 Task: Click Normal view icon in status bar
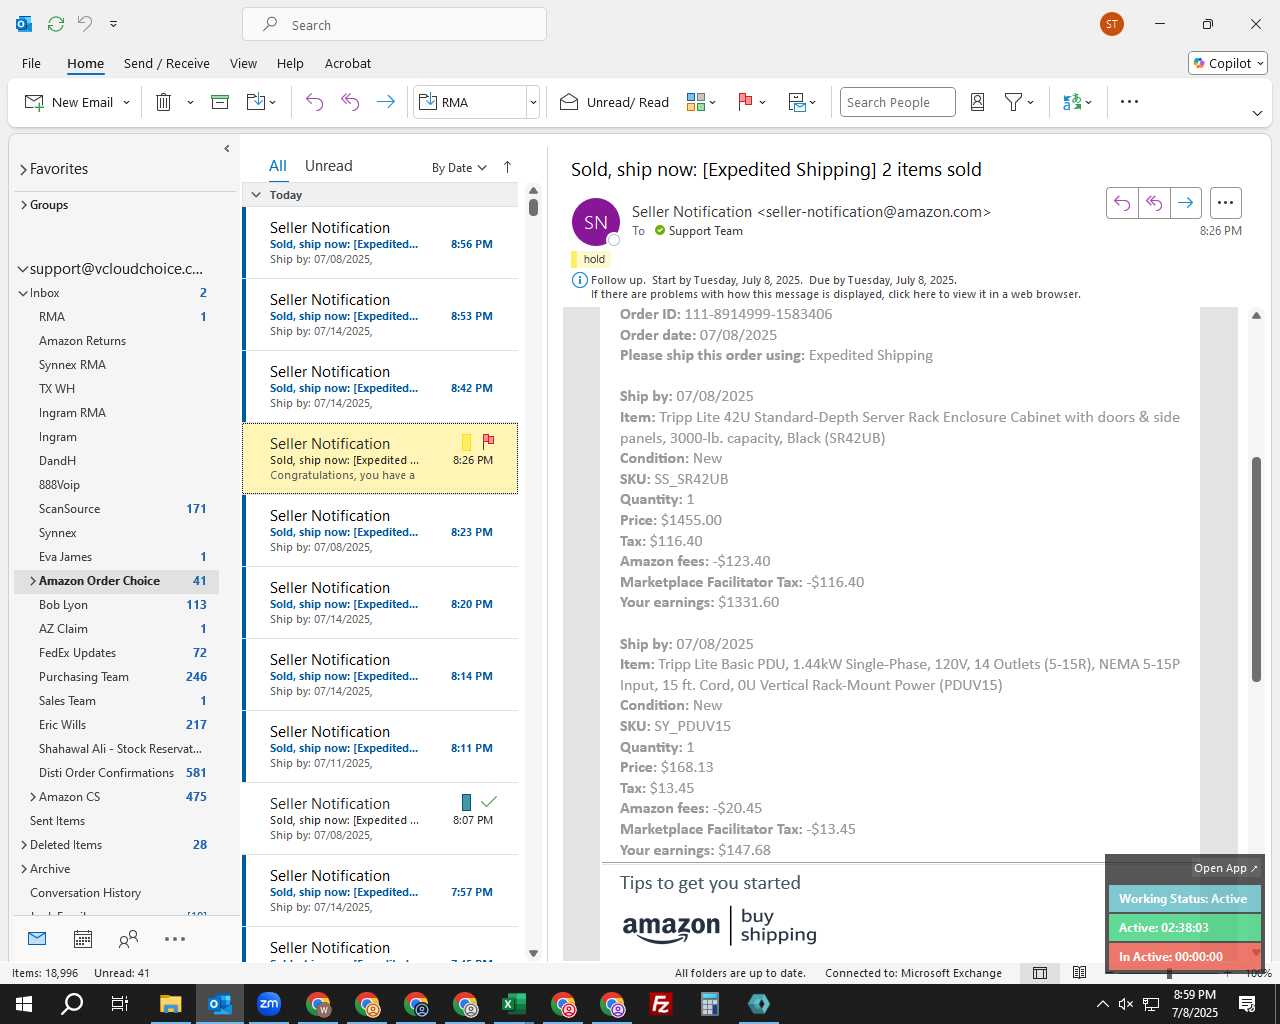pos(1040,973)
